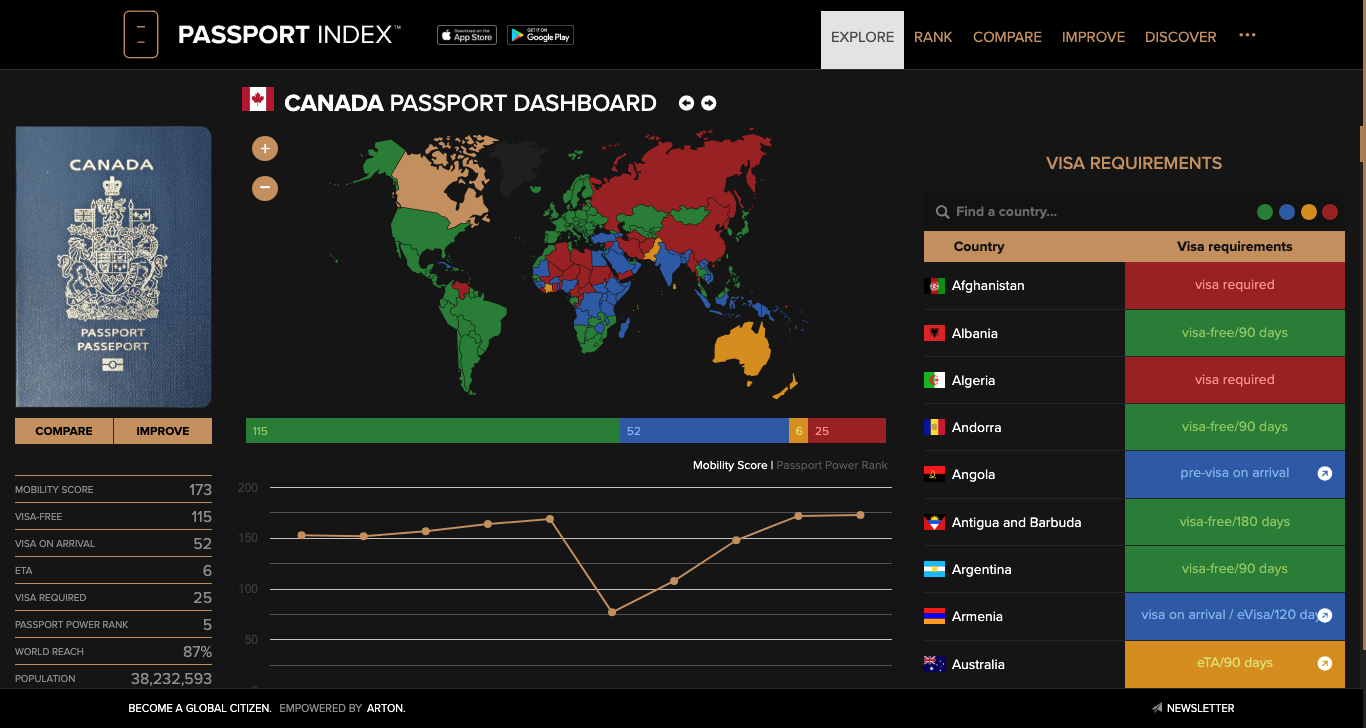Screen dimensions: 1366x728
Task: Open the COMPARE menu item
Action: [x=1007, y=37]
